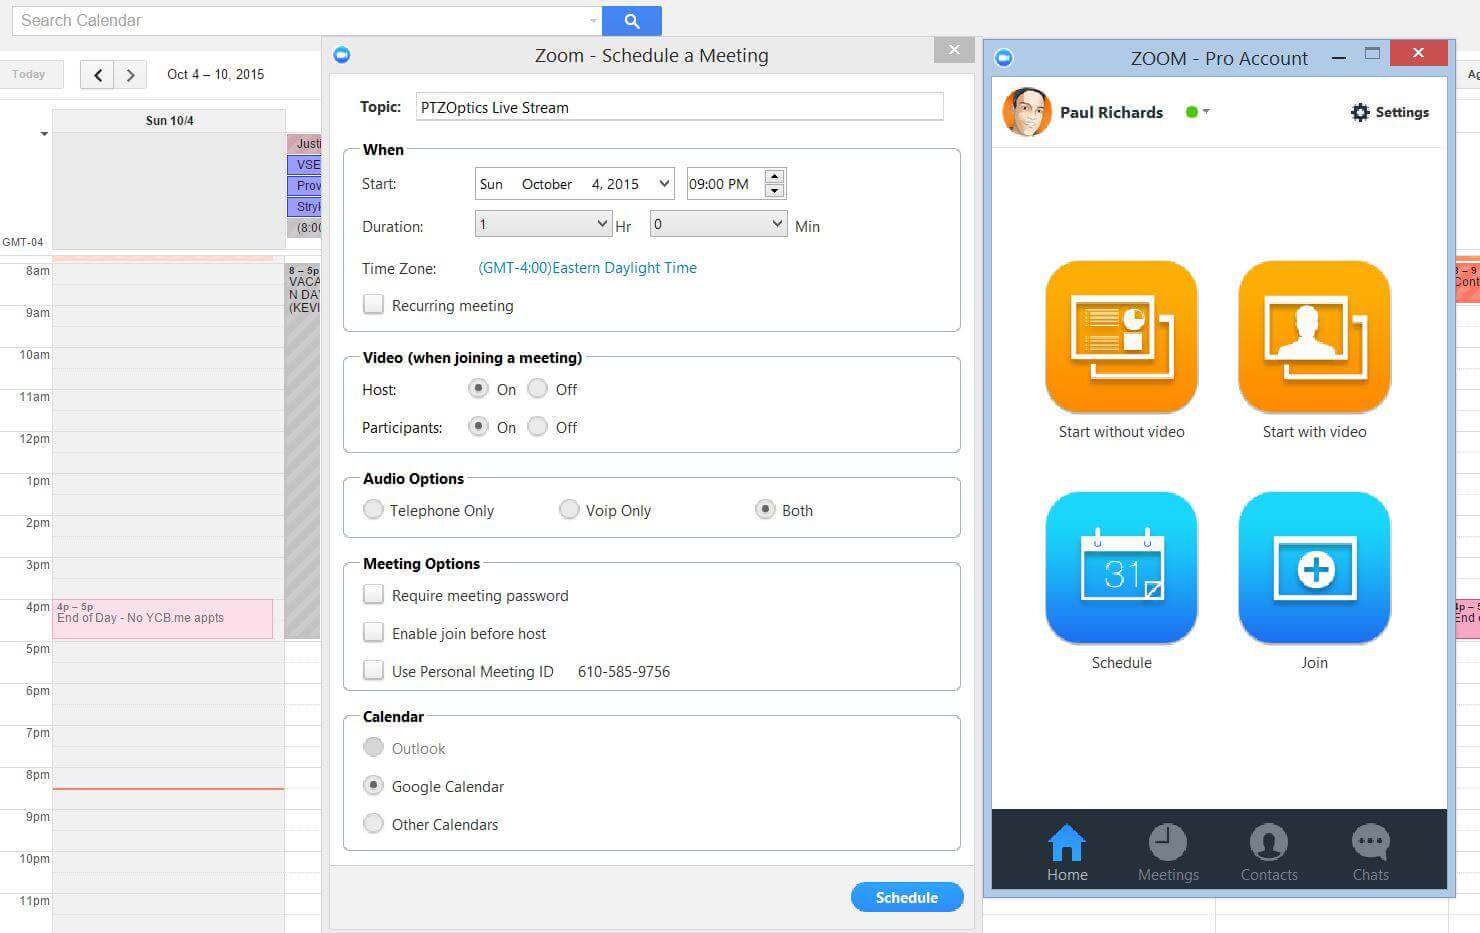Go to previous week in calendar

pyautogui.click(x=97, y=75)
